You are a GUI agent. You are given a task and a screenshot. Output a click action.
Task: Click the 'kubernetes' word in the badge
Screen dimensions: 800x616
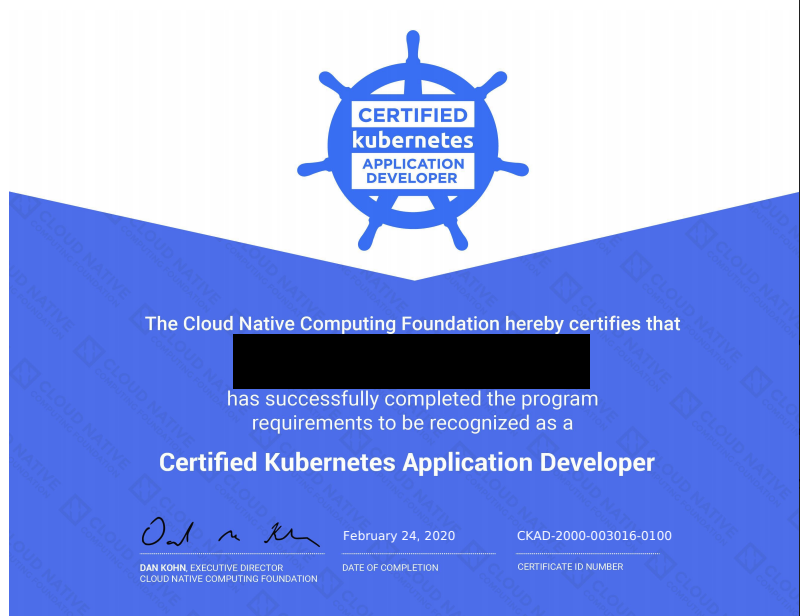[x=413, y=140]
